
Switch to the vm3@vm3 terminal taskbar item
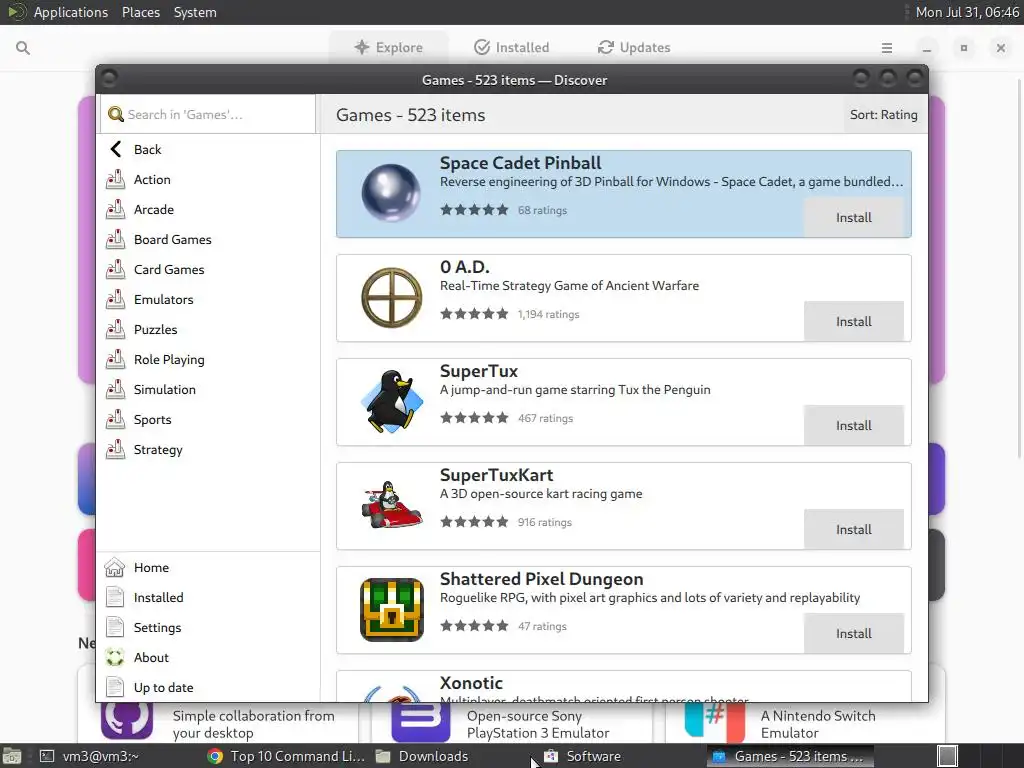(x=89, y=756)
